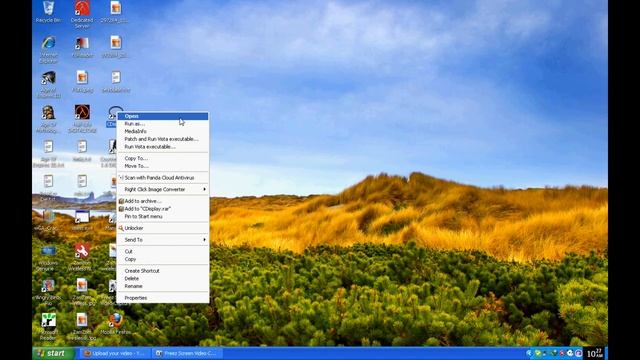Viewport: 640px width, 360px height.
Task: Select the Age of Empires III text file
Action: pyautogui.click(x=48, y=153)
